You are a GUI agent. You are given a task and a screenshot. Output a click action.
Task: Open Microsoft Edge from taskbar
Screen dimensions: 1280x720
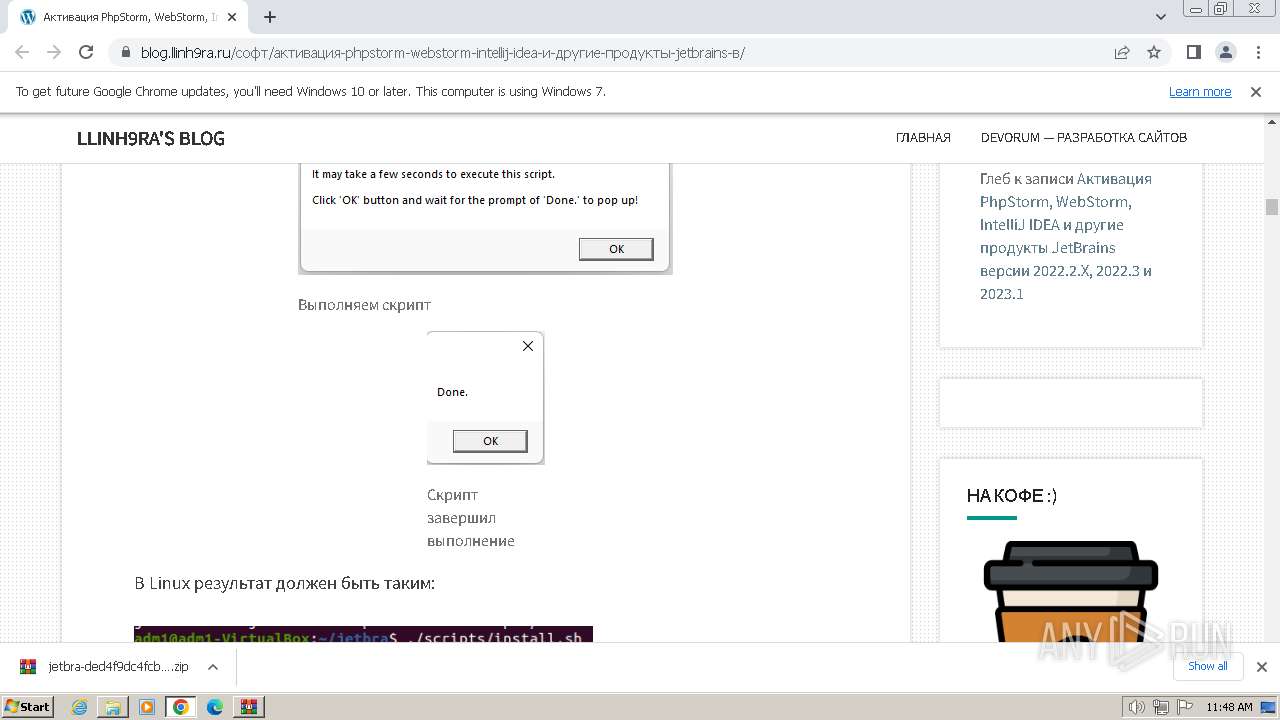coord(215,707)
